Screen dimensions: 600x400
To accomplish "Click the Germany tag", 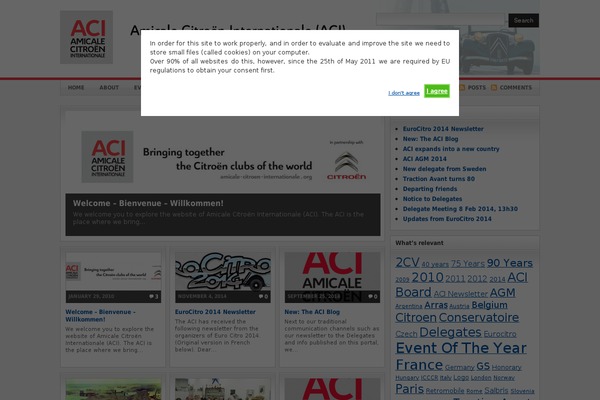I will click(x=460, y=367).
